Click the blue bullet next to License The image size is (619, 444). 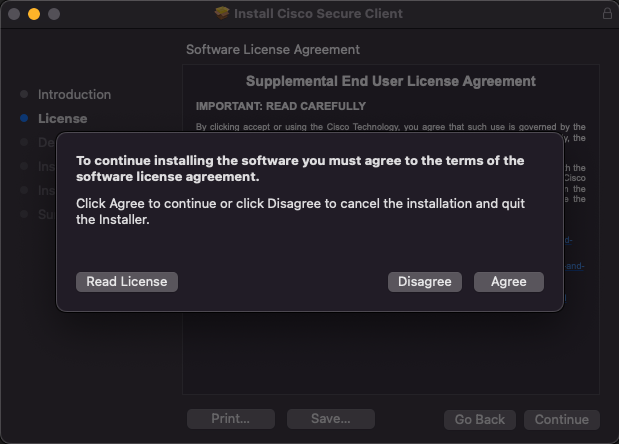[24, 118]
